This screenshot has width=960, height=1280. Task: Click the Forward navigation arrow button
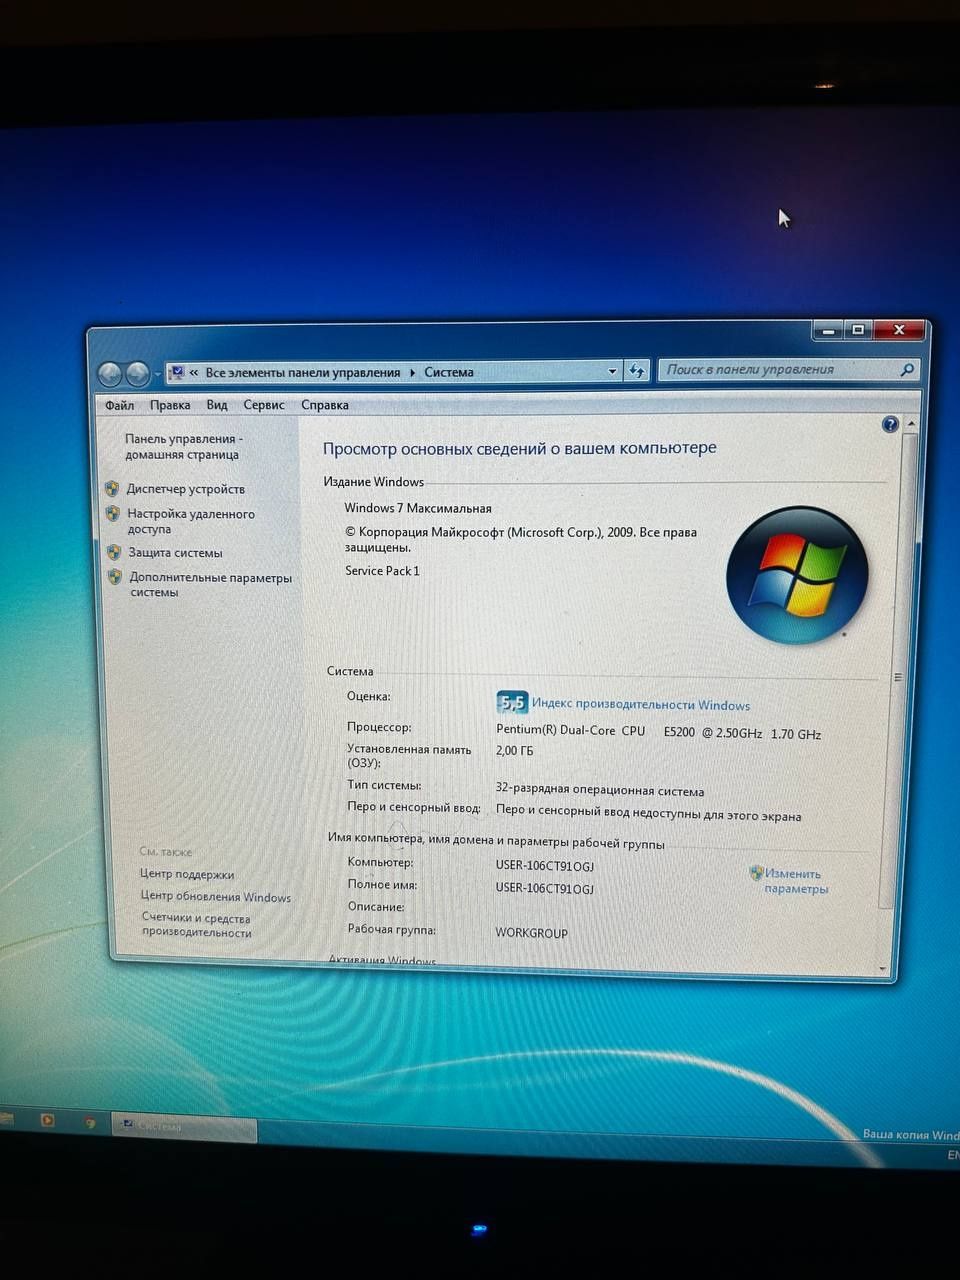[x=138, y=374]
